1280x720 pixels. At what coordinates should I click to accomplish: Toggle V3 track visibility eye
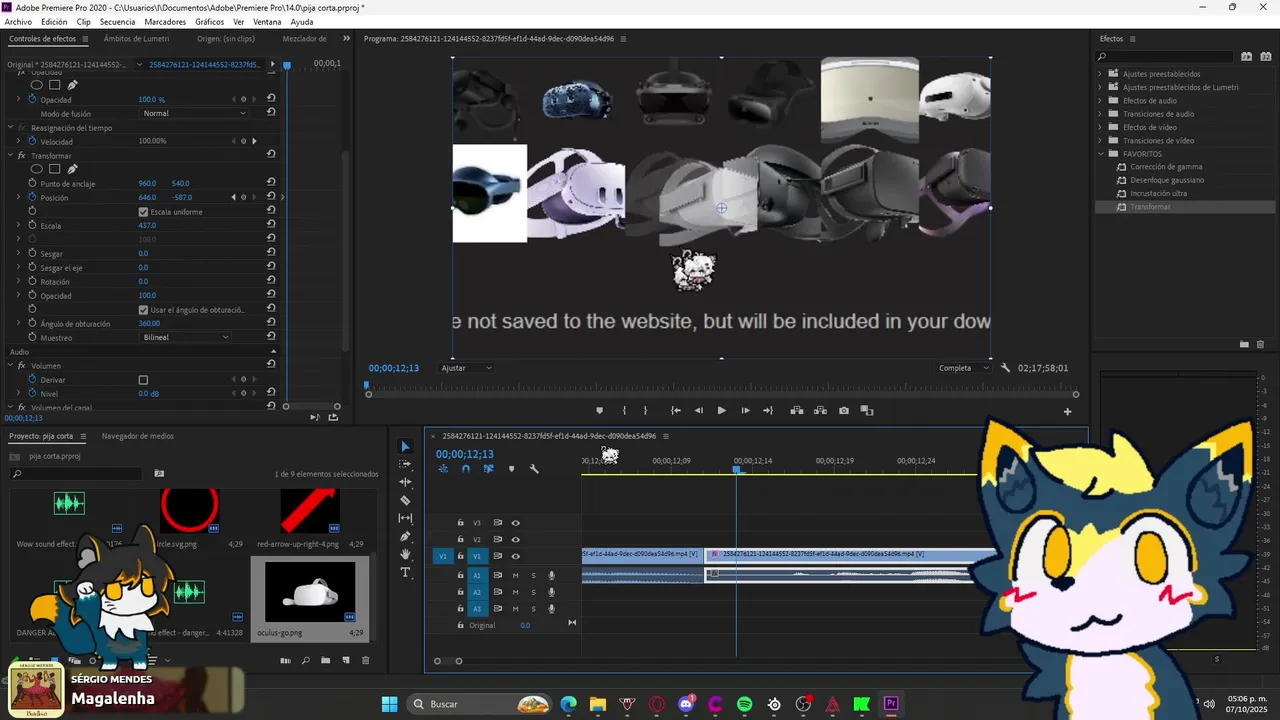516,523
